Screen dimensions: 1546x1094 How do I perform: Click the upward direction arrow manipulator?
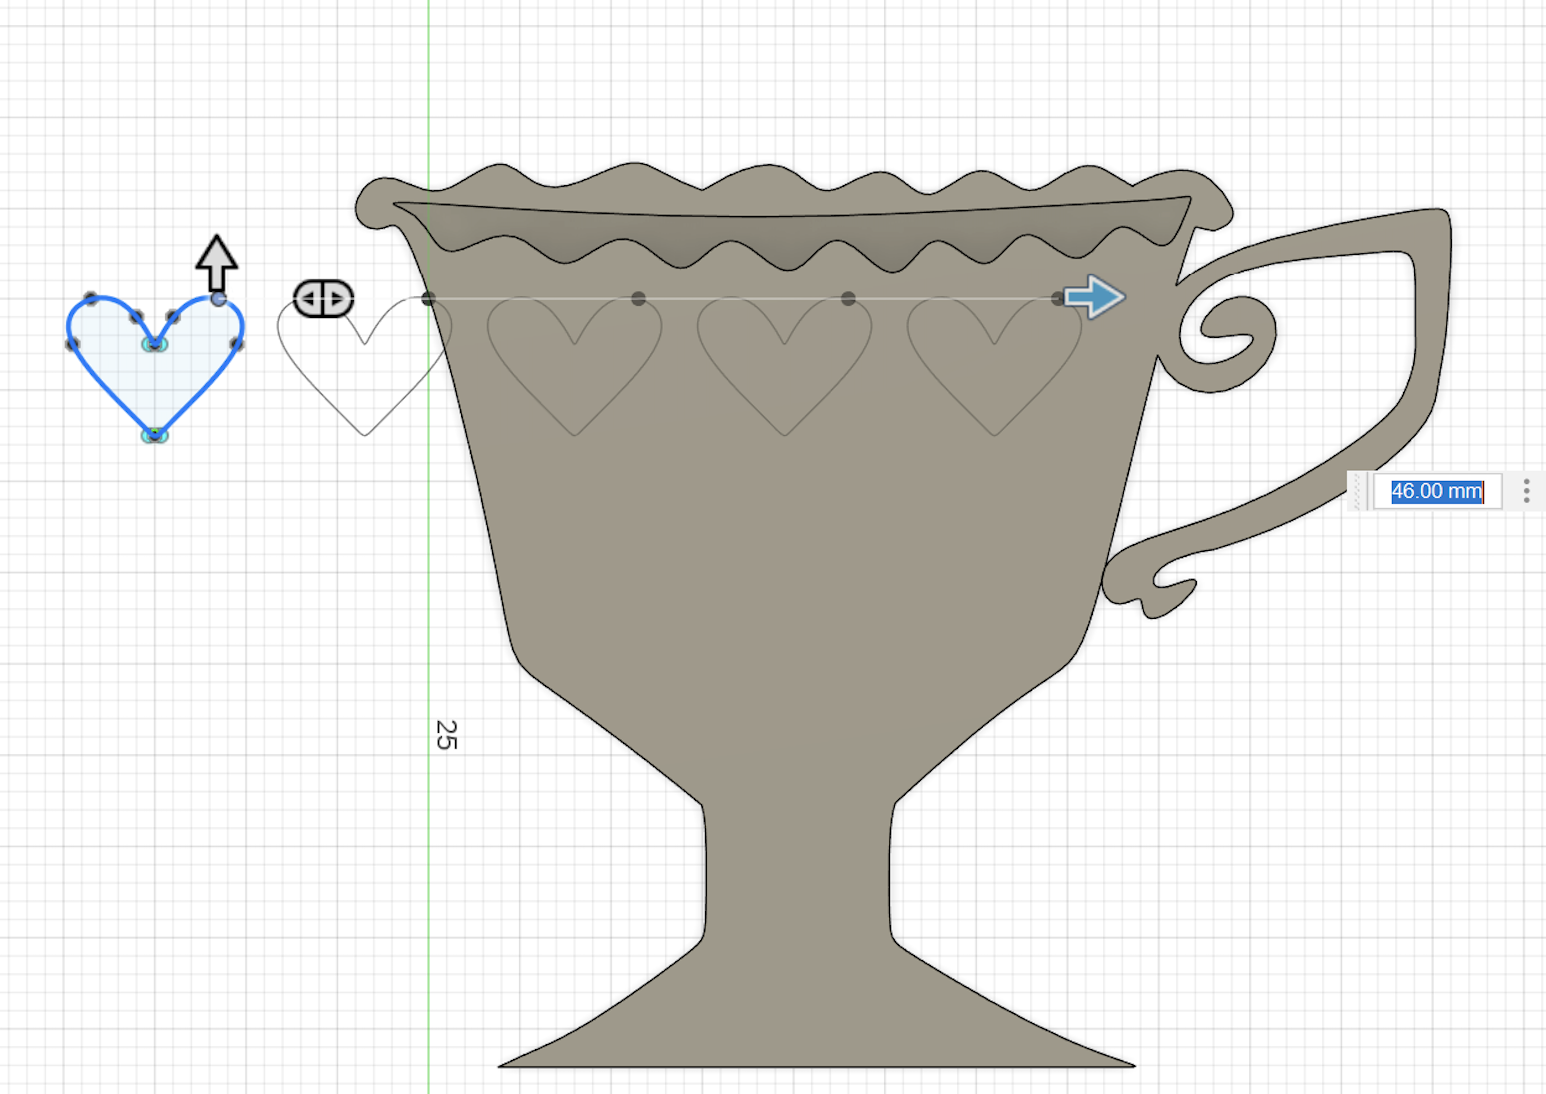[216, 262]
